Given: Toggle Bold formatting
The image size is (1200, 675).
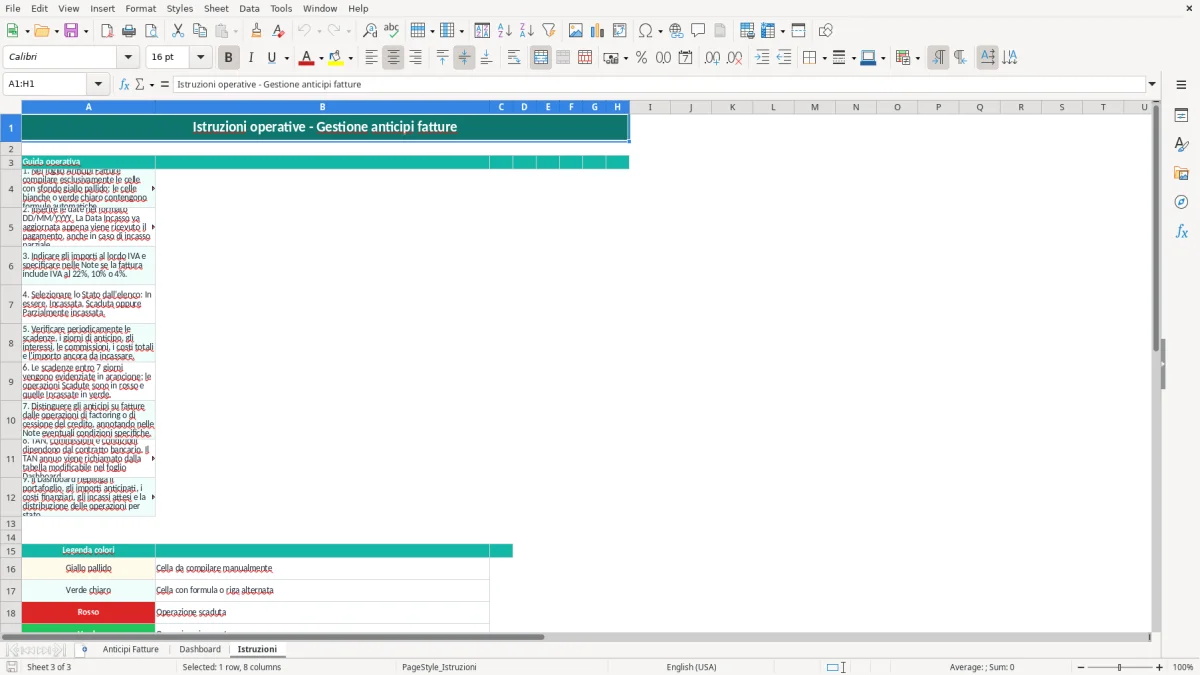Looking at the screenshot, I should pyautogui.click(x=229, y=58).
